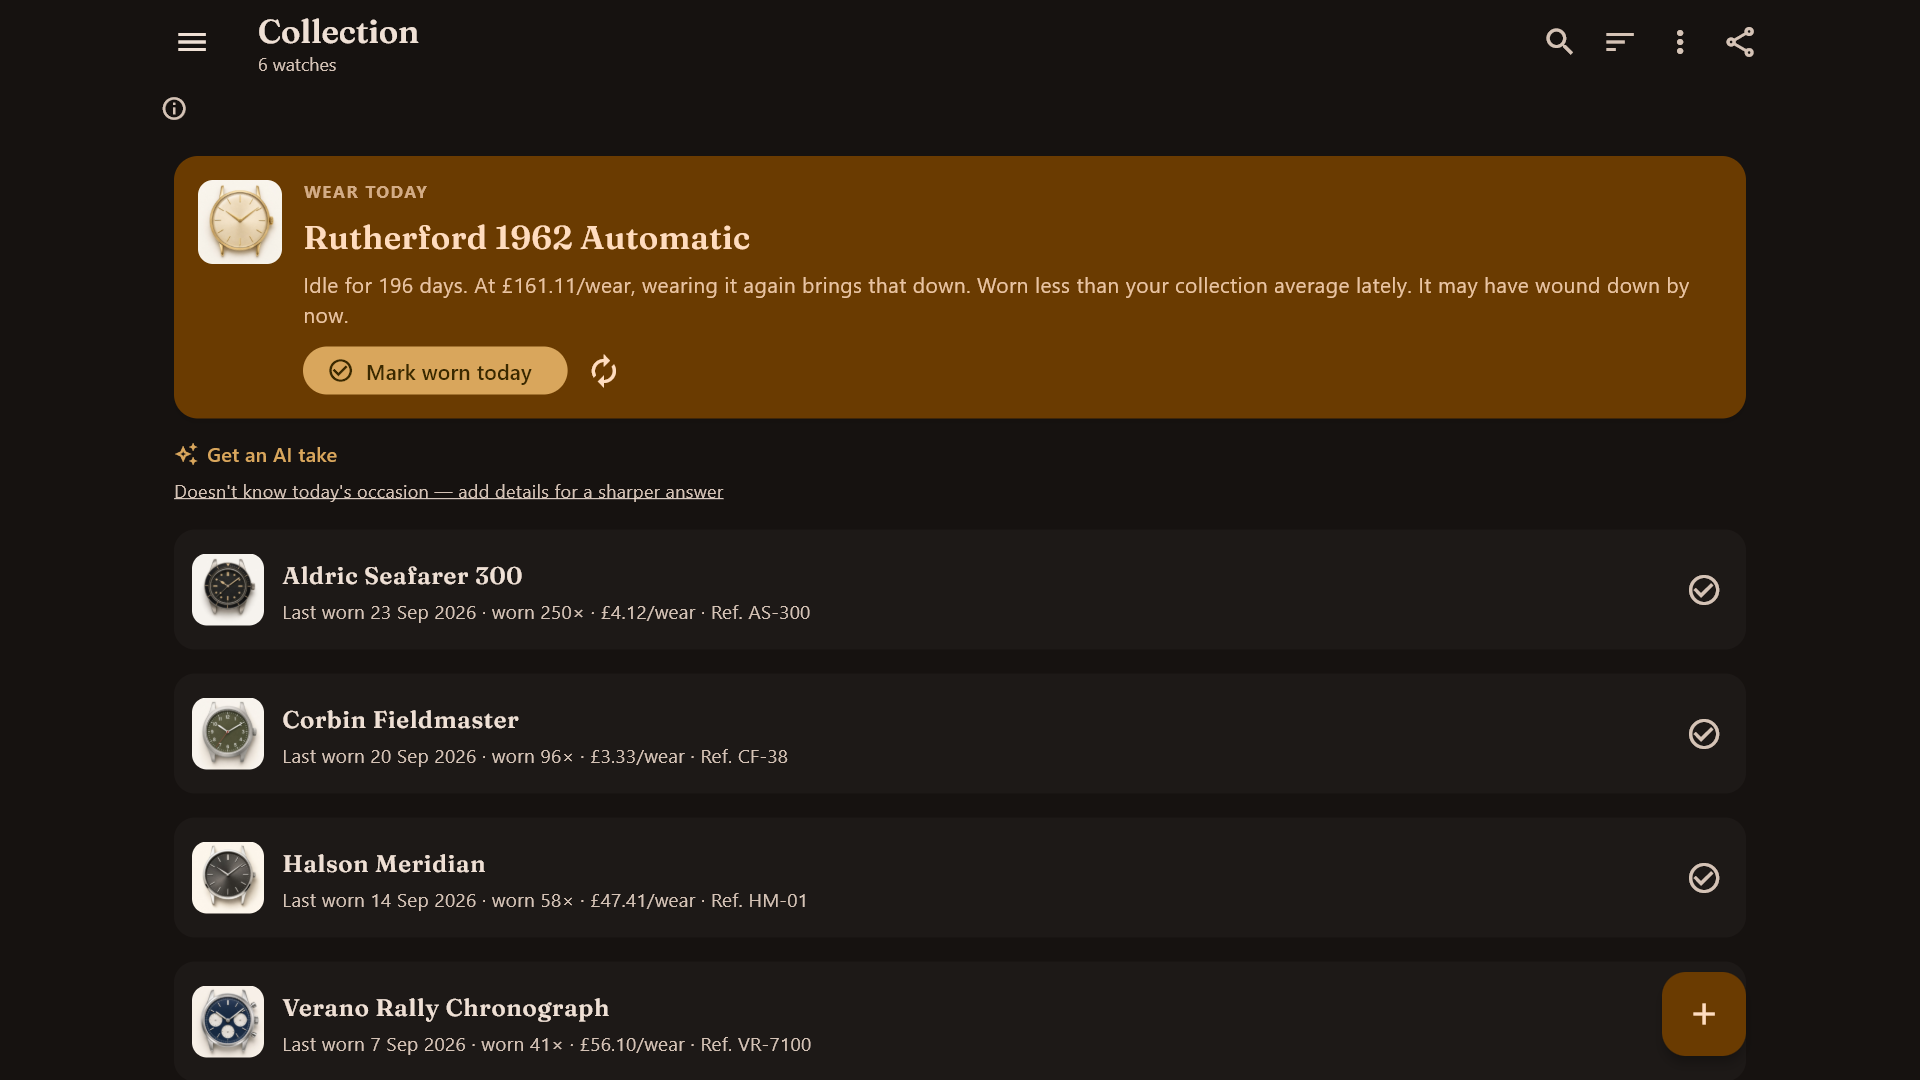Image resolution: width=1920 pixels, height=1080 pixels.
Task: Mark Halson Meridian as worn
Action: coord(1704,878)
